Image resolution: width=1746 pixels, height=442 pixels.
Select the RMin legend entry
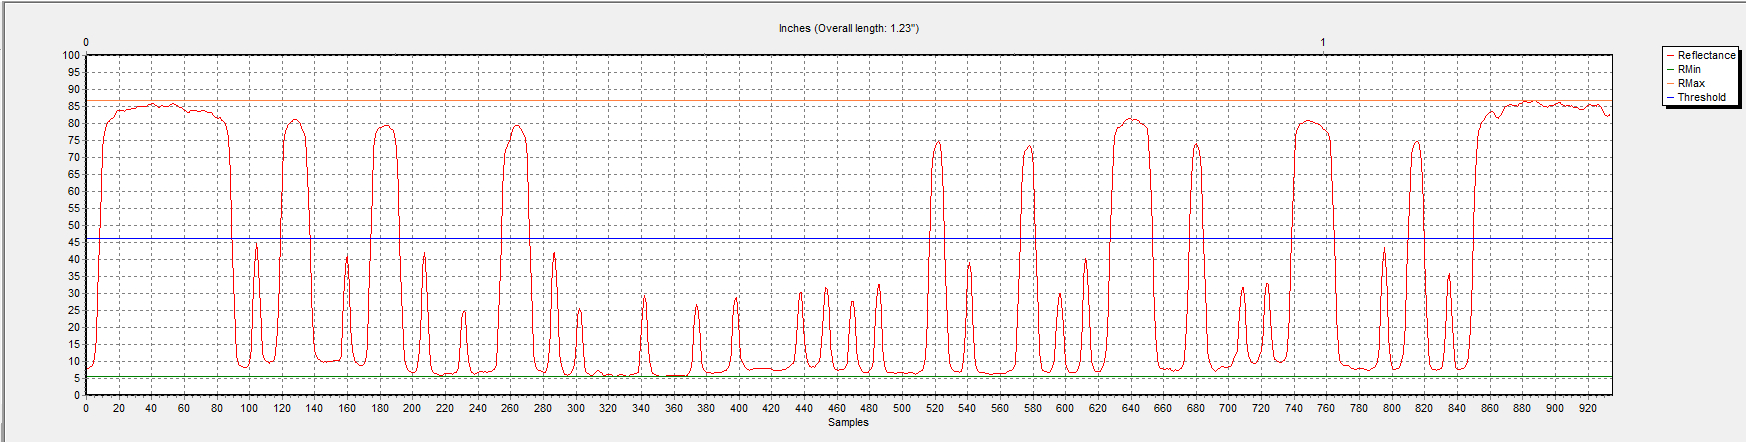coord(1689,69)
